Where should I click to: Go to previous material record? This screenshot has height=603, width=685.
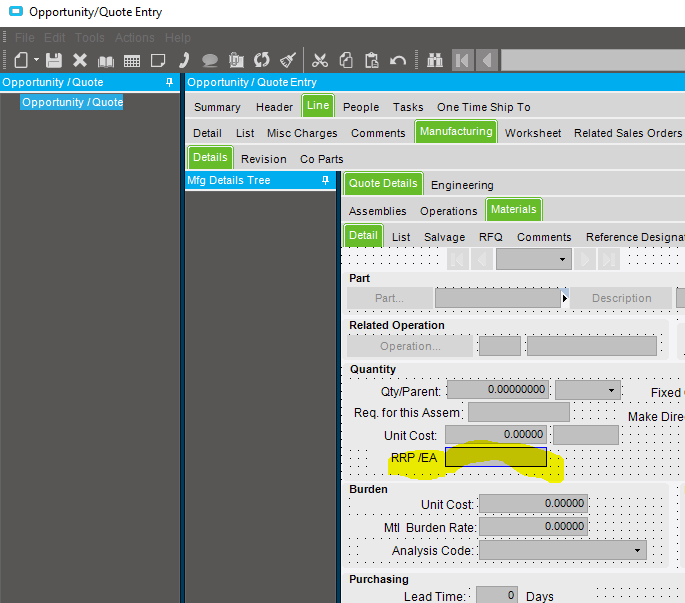[482, 260]
